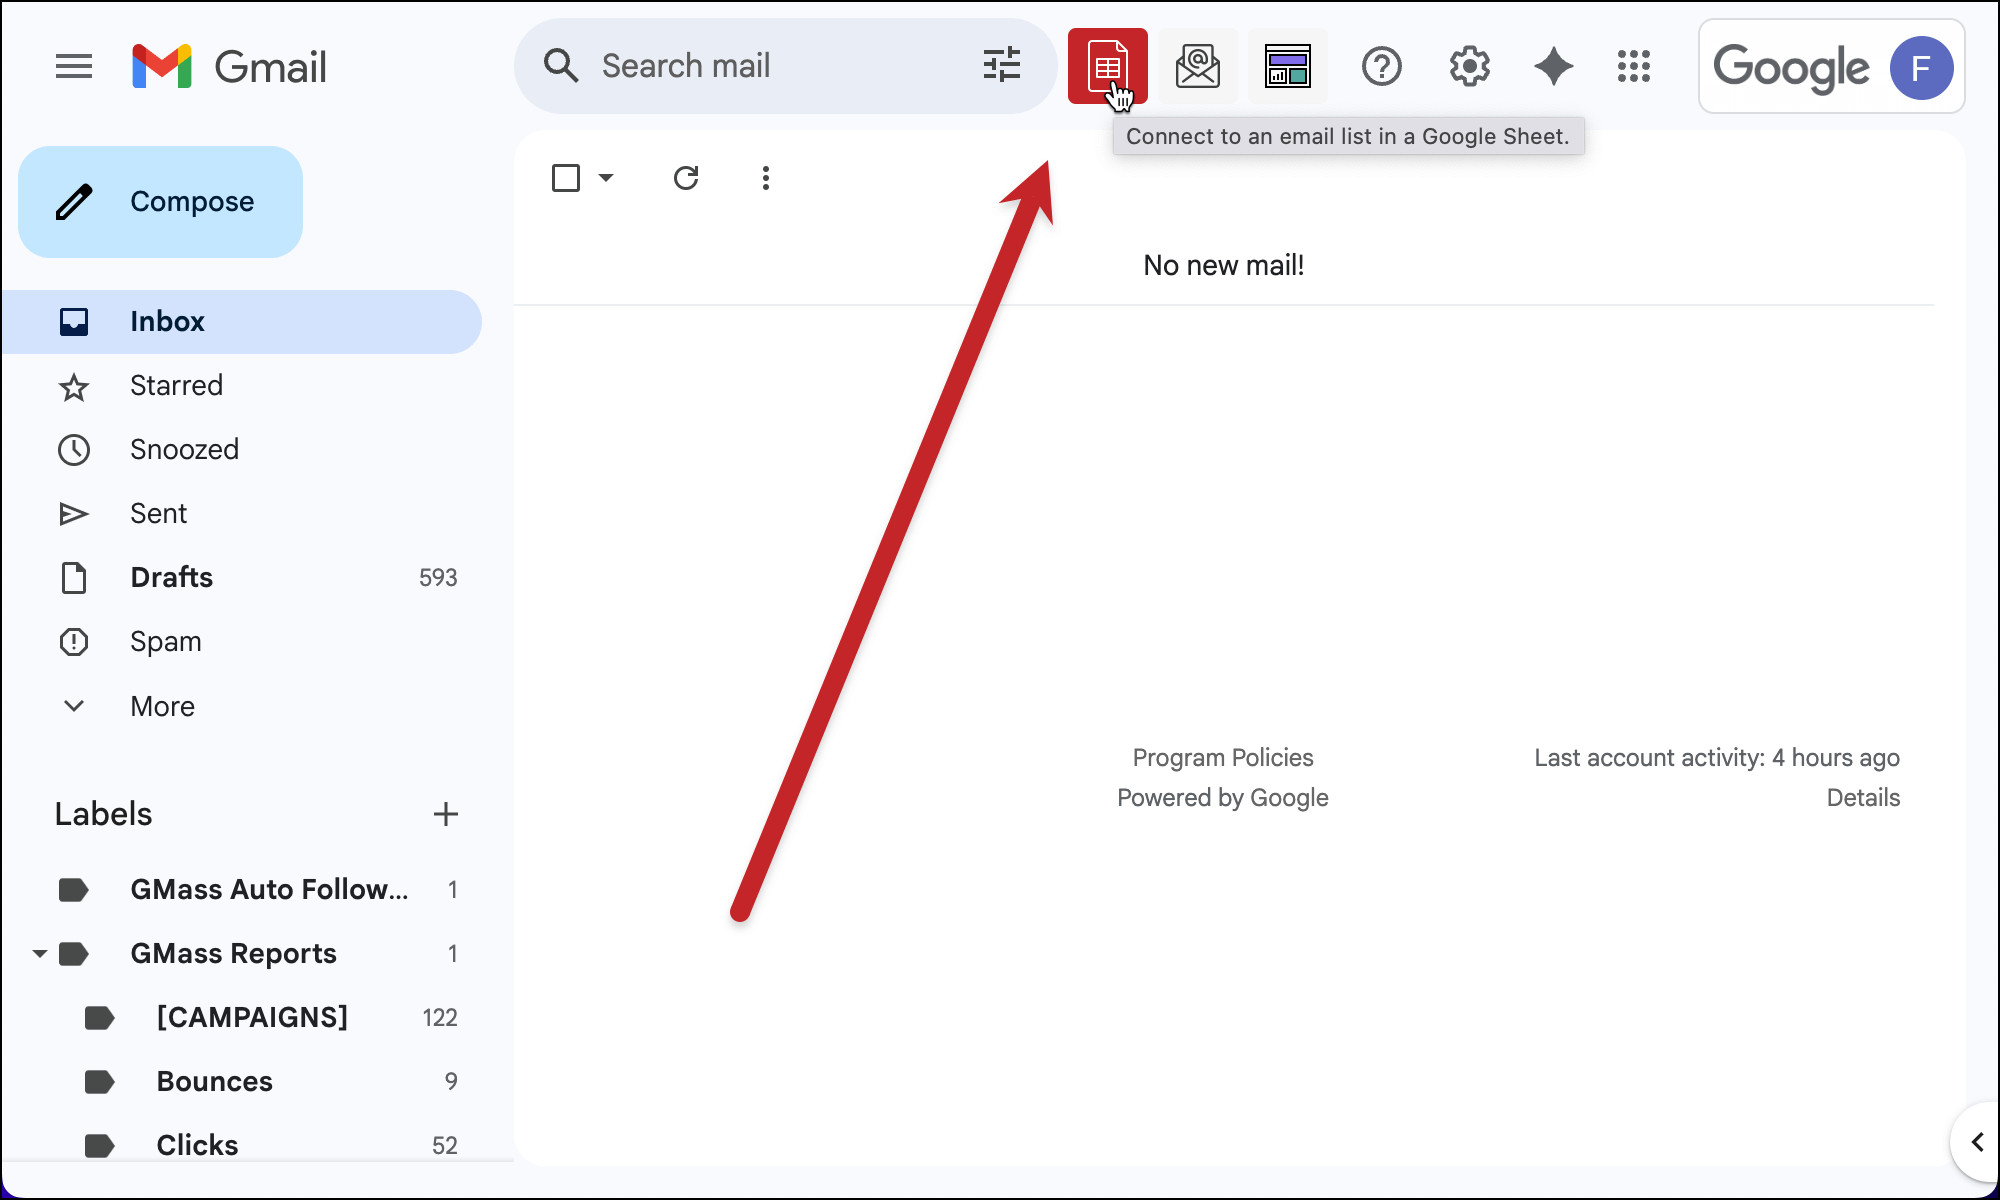Select all conversations checkbox
Screen dimensions: 2000x1200
566,177
